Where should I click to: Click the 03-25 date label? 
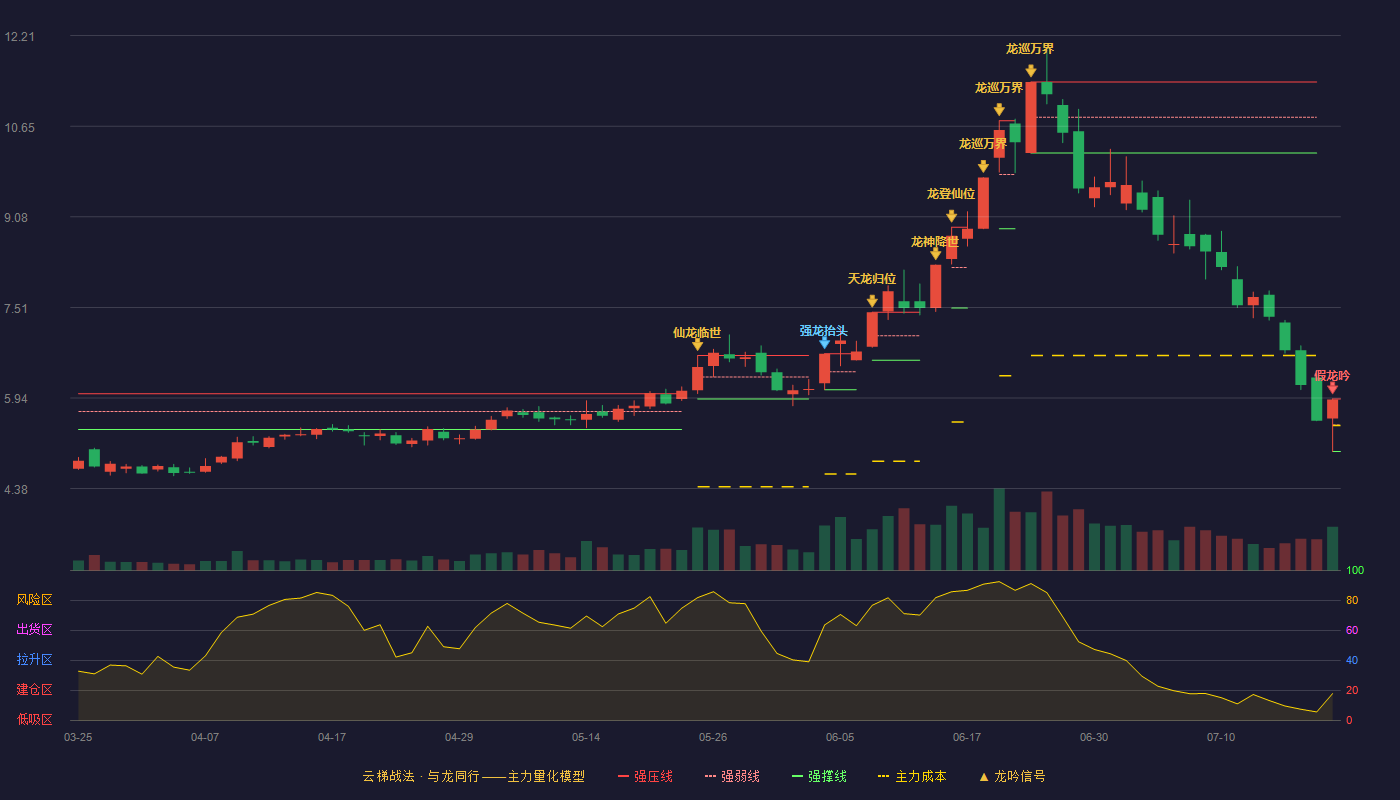[x=78, y=737]
